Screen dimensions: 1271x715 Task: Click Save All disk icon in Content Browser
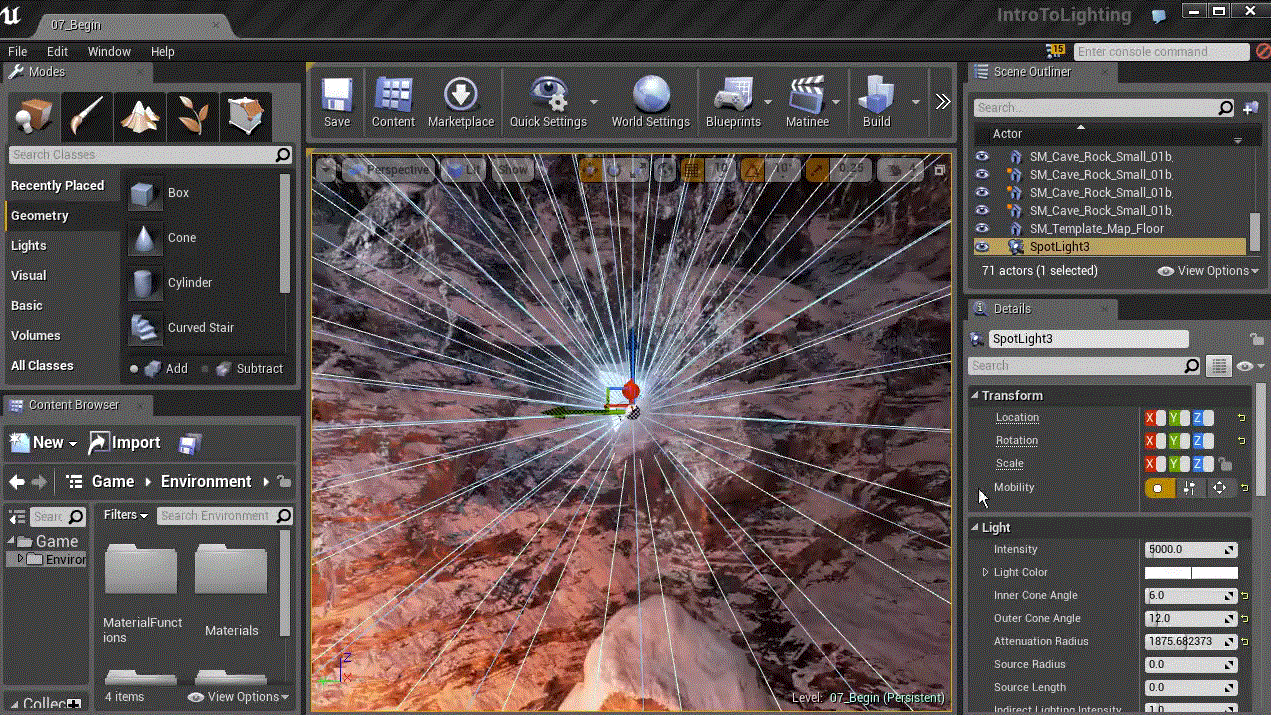pos(190,443)
